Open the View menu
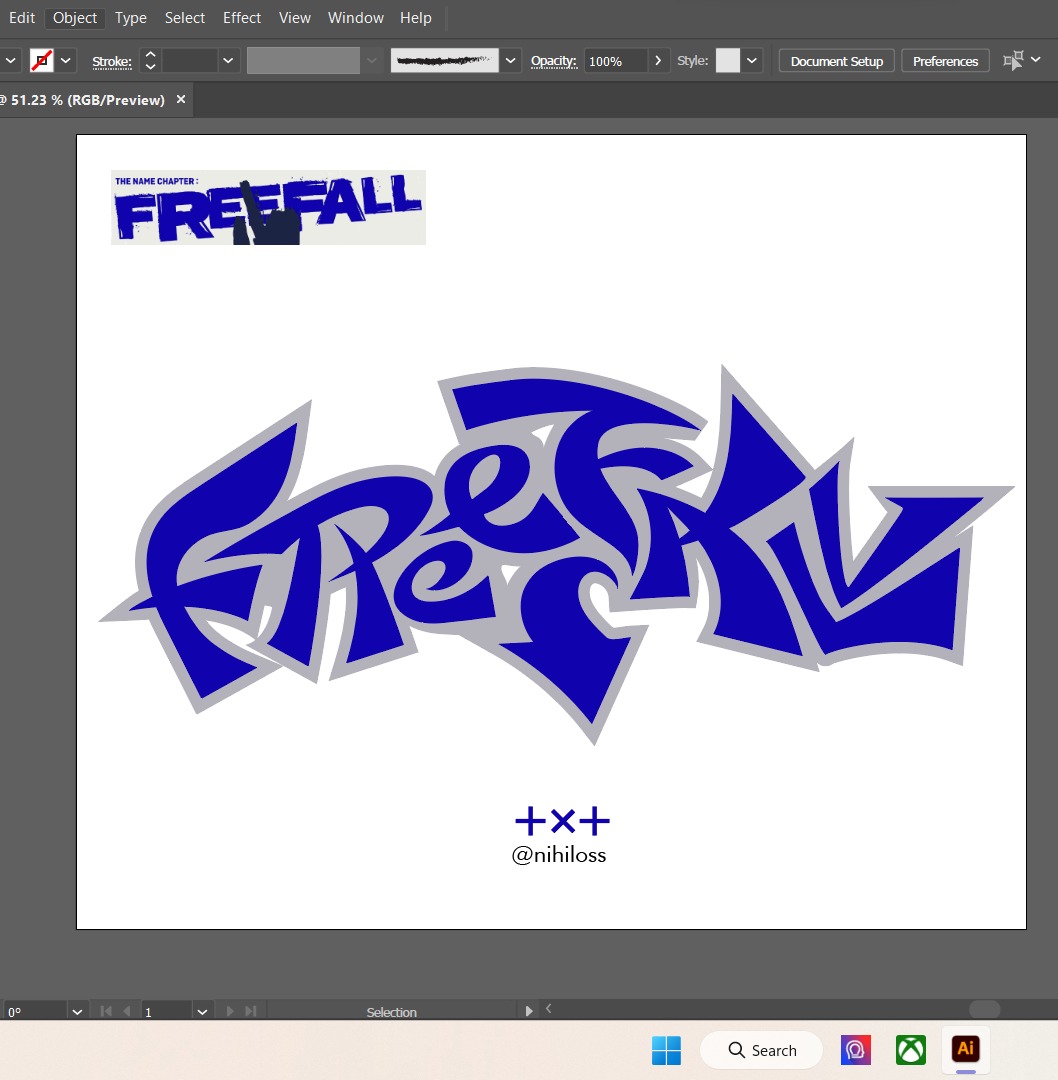Viewport: 1058px width, 1080px height. [x=295, y=18]
